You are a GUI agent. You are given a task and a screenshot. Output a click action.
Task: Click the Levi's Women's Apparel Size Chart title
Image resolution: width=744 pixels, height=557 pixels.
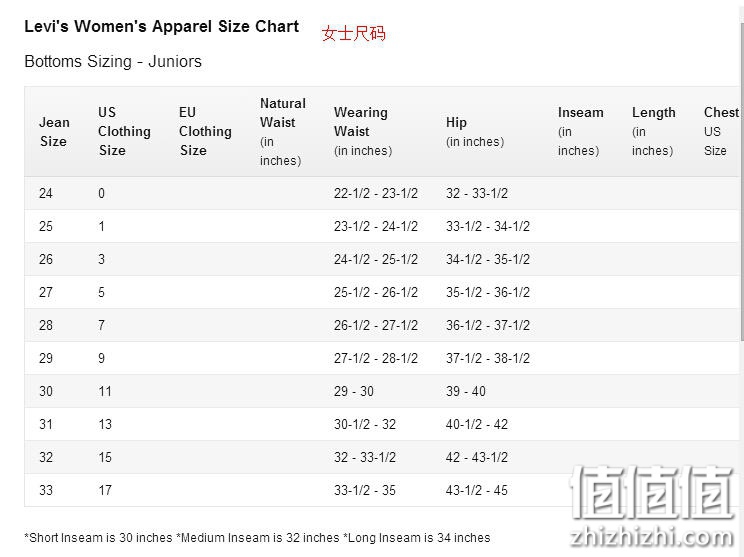coord(162,27)
